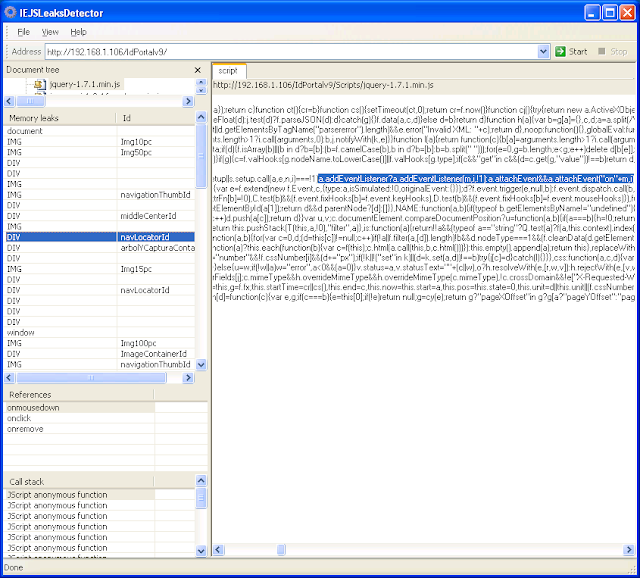This screenshot has width=640, height=578.
Task: Select the DIV row arbolYCapturaConta
Action: click(100, 248)
